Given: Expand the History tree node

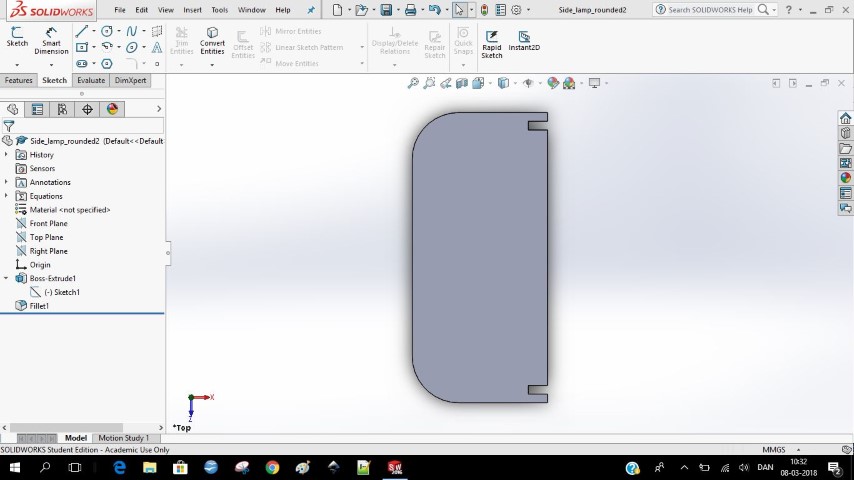Looking at the screenshot, I should (6, 155).
